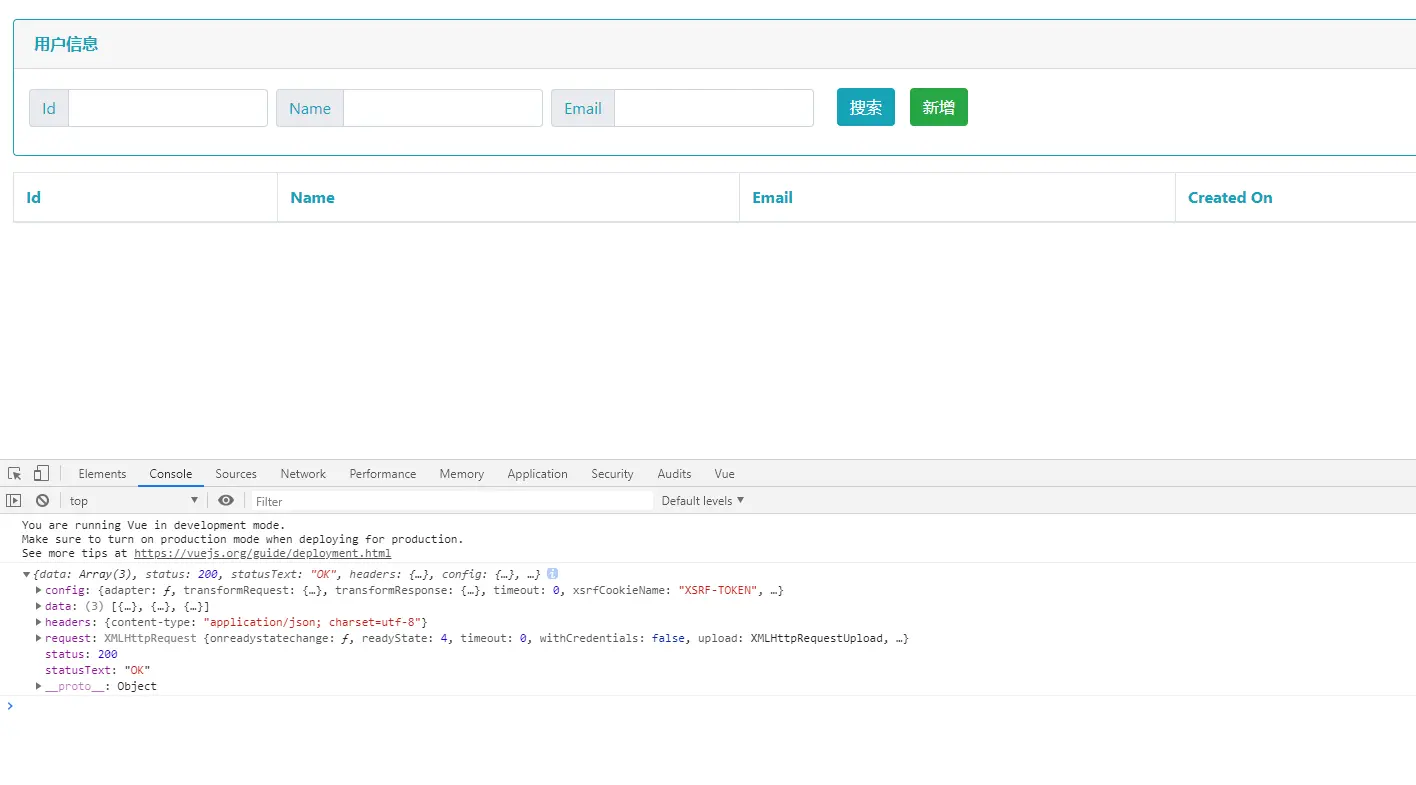Clear the console with the clear icon
This screenshot has width=1416, height=785.
(x=42, y=501)
